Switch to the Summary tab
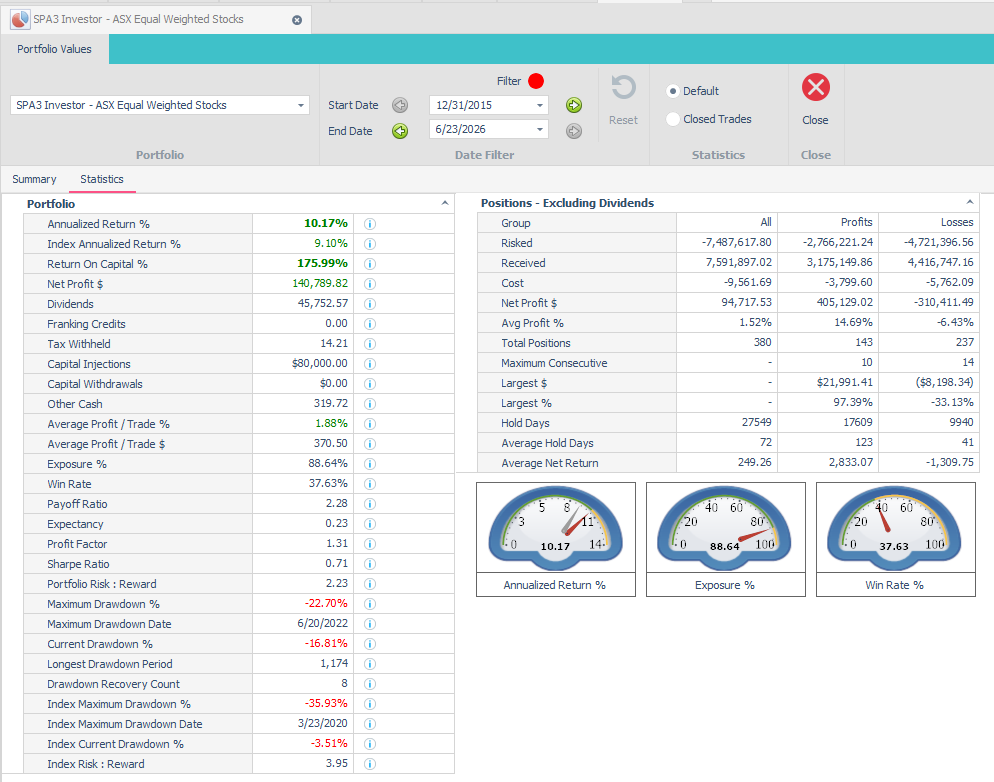Image resolution: width=994 pixels, height=782 pixels. click(34, 179)
